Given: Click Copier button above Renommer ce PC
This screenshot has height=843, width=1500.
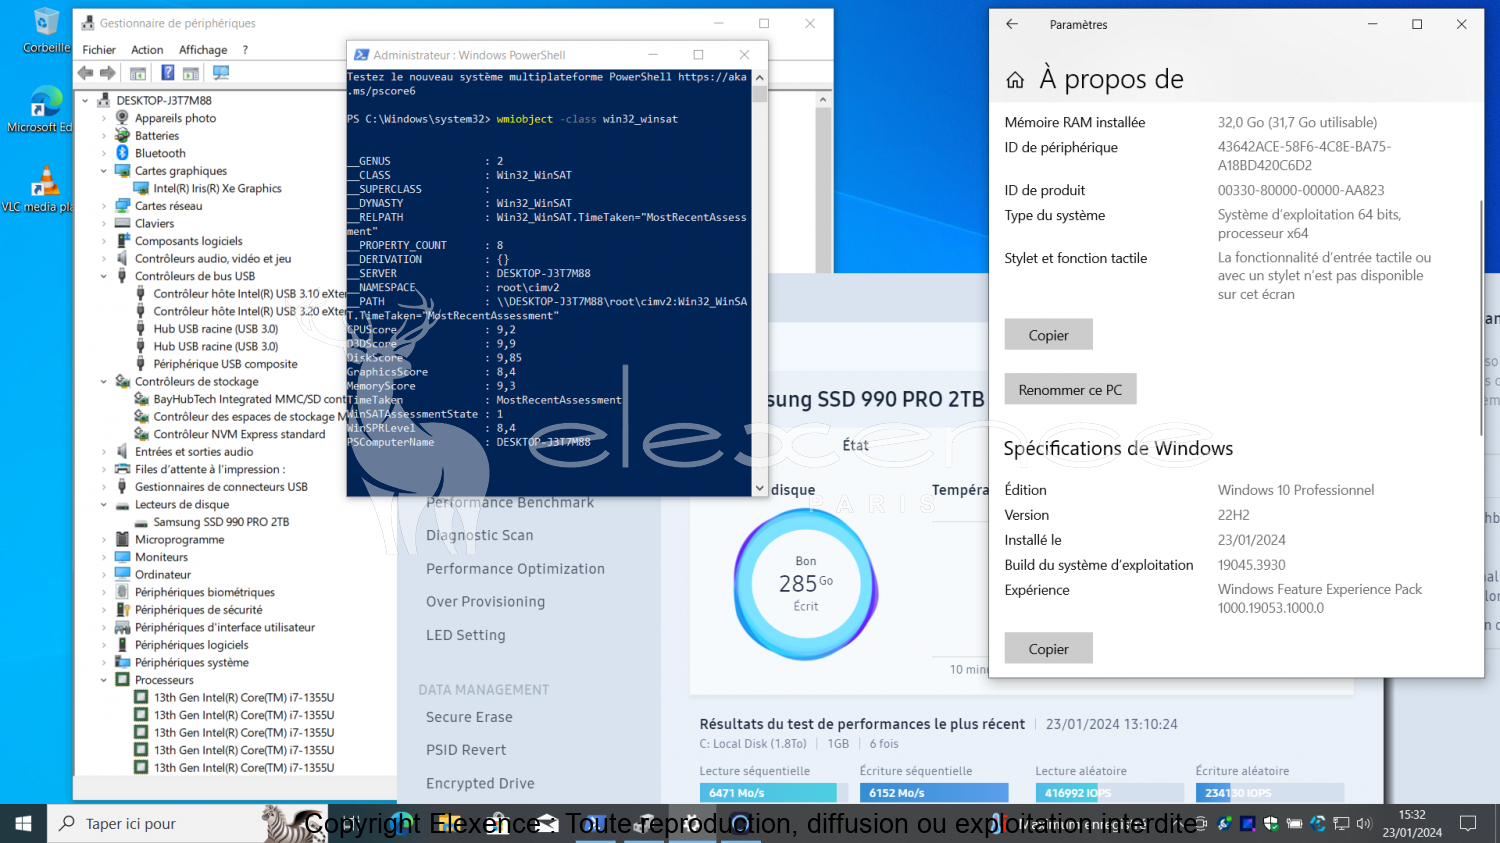Looking at the screenshot, I should coord(1048,335).
